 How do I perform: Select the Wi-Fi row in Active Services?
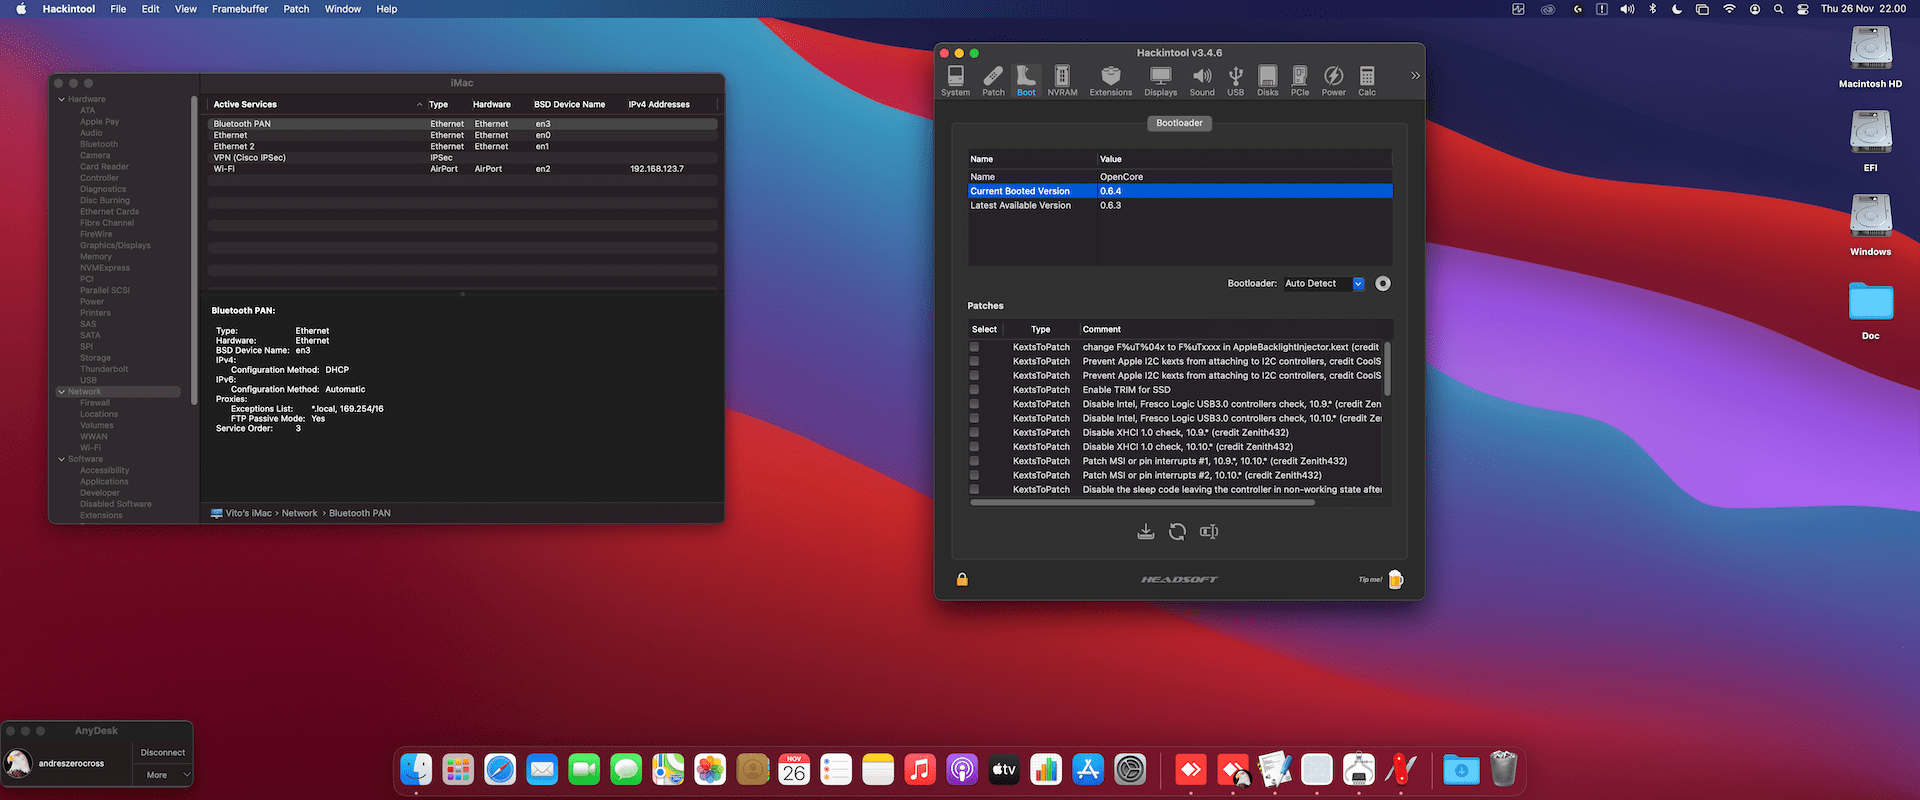pyautogui.click(x=462, y=169)
